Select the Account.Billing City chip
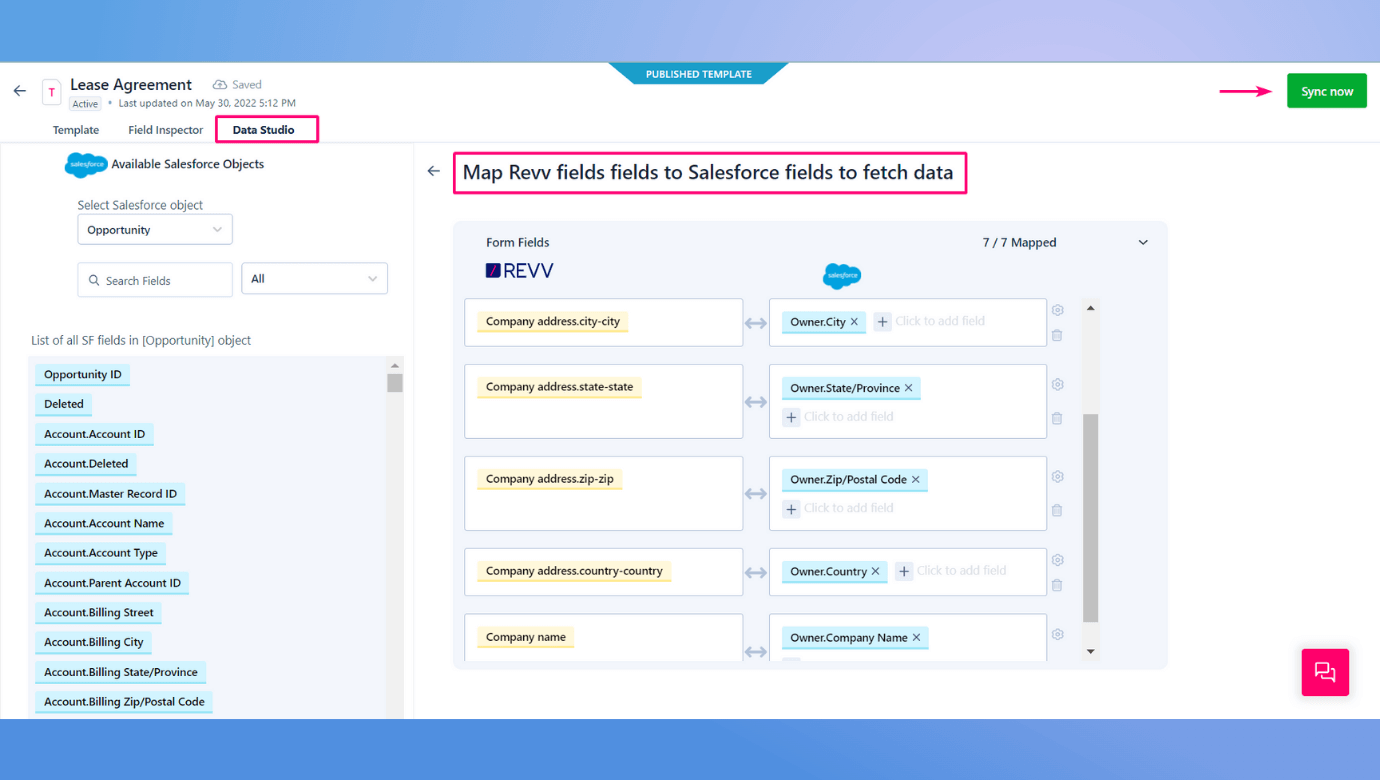1380x780 pixels. [94, 642]
